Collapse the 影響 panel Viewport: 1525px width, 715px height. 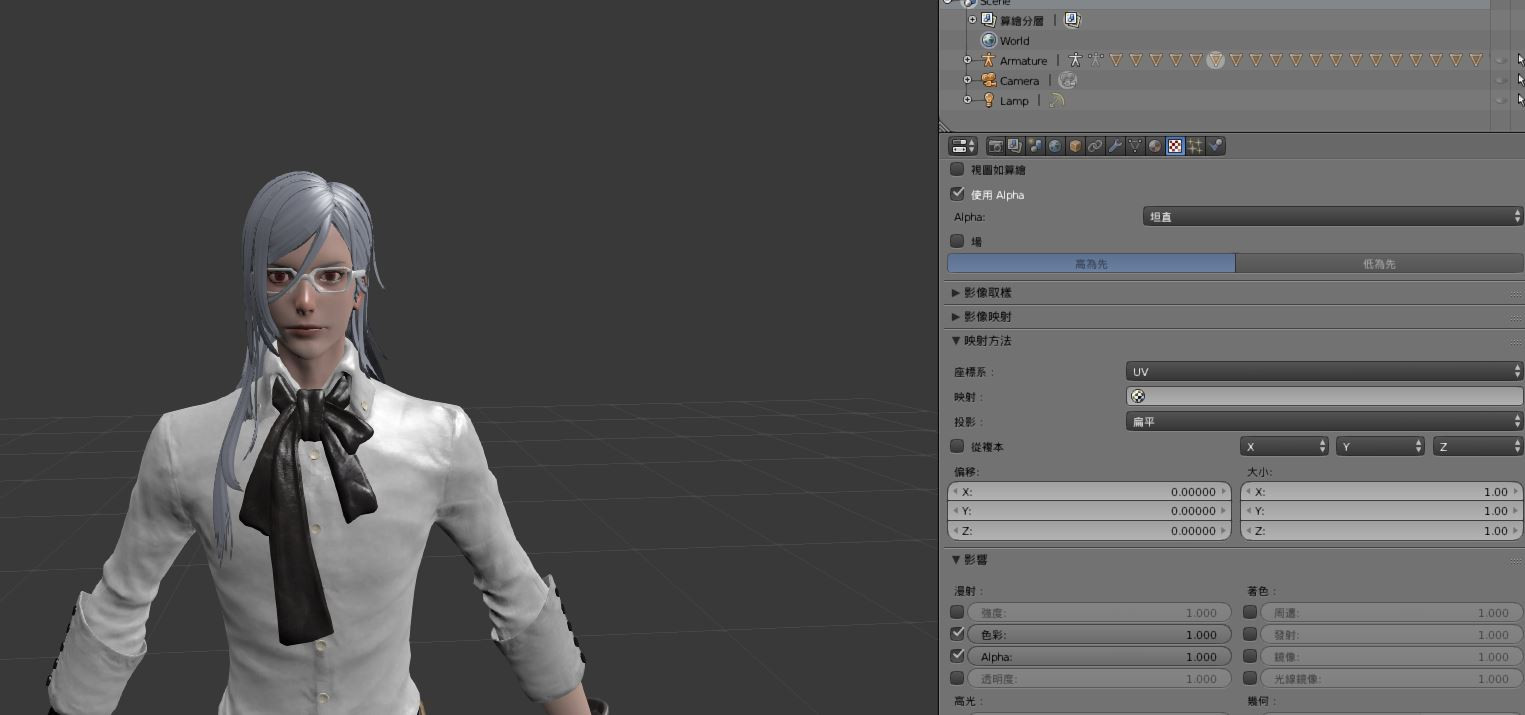point(956,560)
